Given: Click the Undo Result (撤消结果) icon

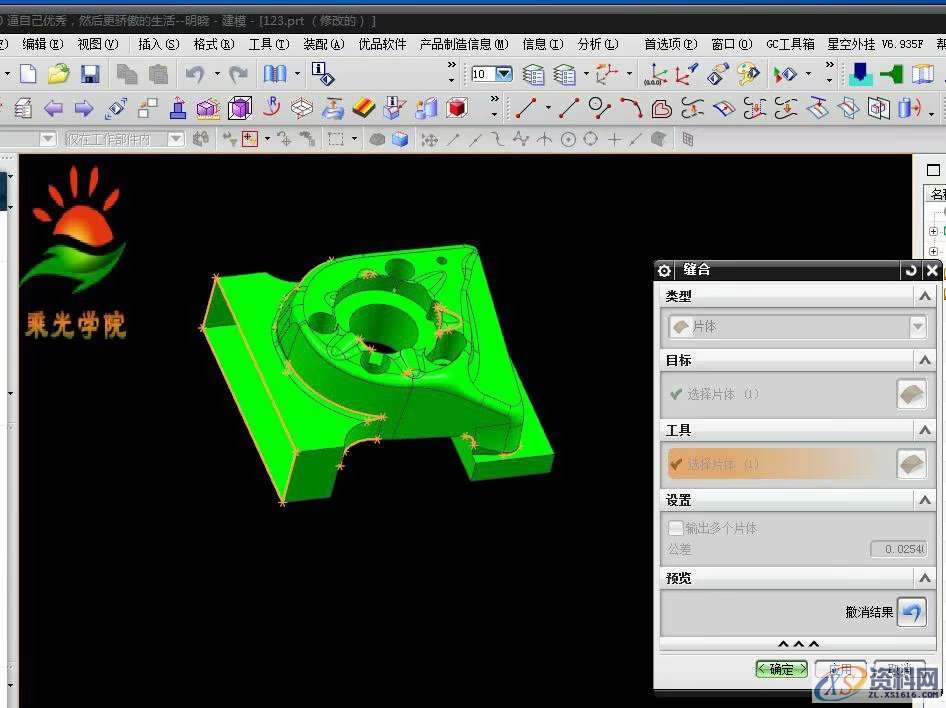Looking at the screenshot, I should (x=911, y=612).
